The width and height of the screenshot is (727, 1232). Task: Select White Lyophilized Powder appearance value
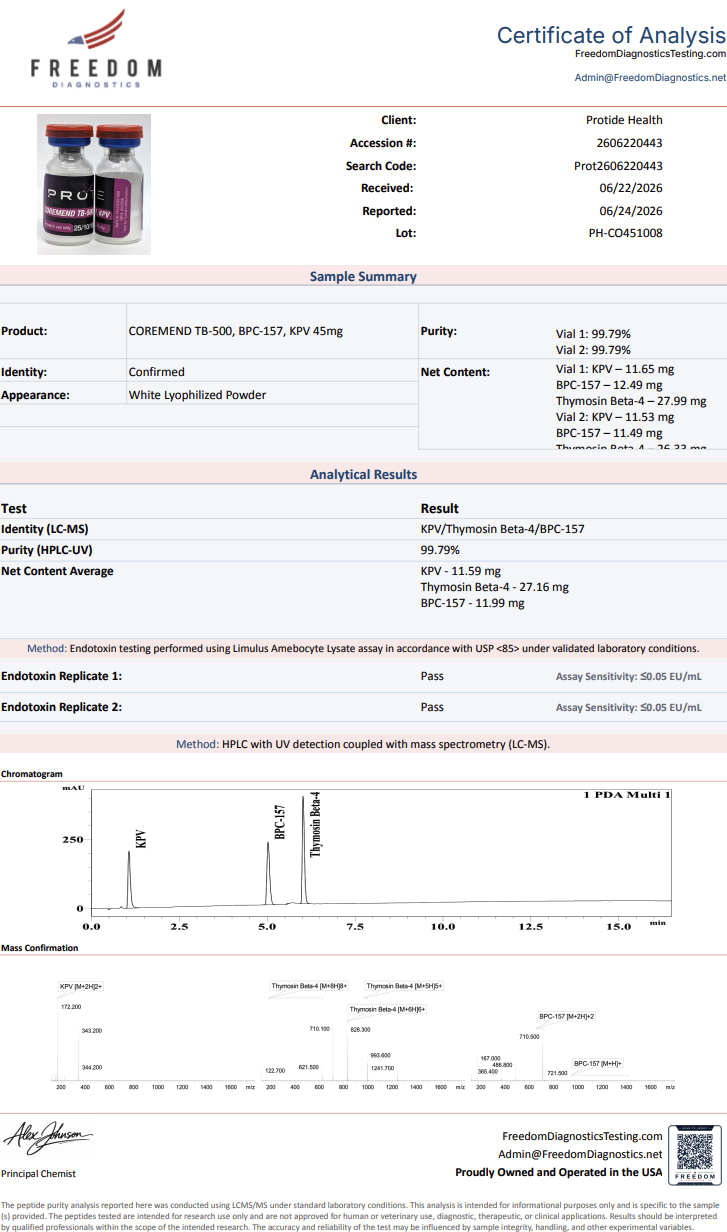click(198, 395)
